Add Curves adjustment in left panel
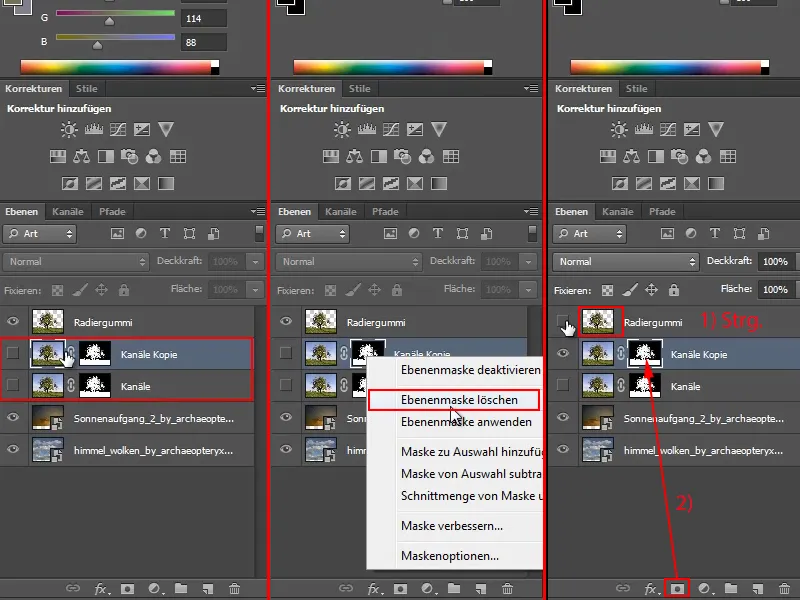 coord(118,129)
